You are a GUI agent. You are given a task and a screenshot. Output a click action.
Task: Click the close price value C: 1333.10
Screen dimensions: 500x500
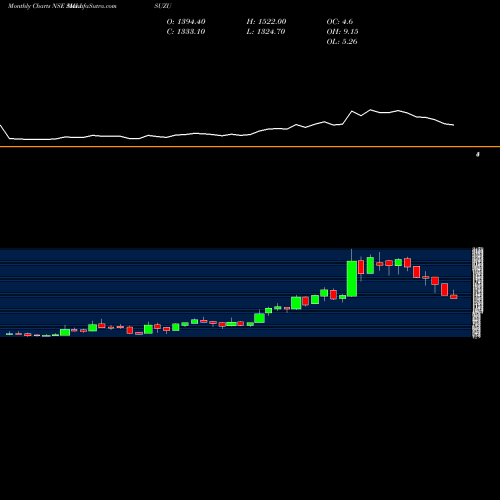[x=186, y=32]
